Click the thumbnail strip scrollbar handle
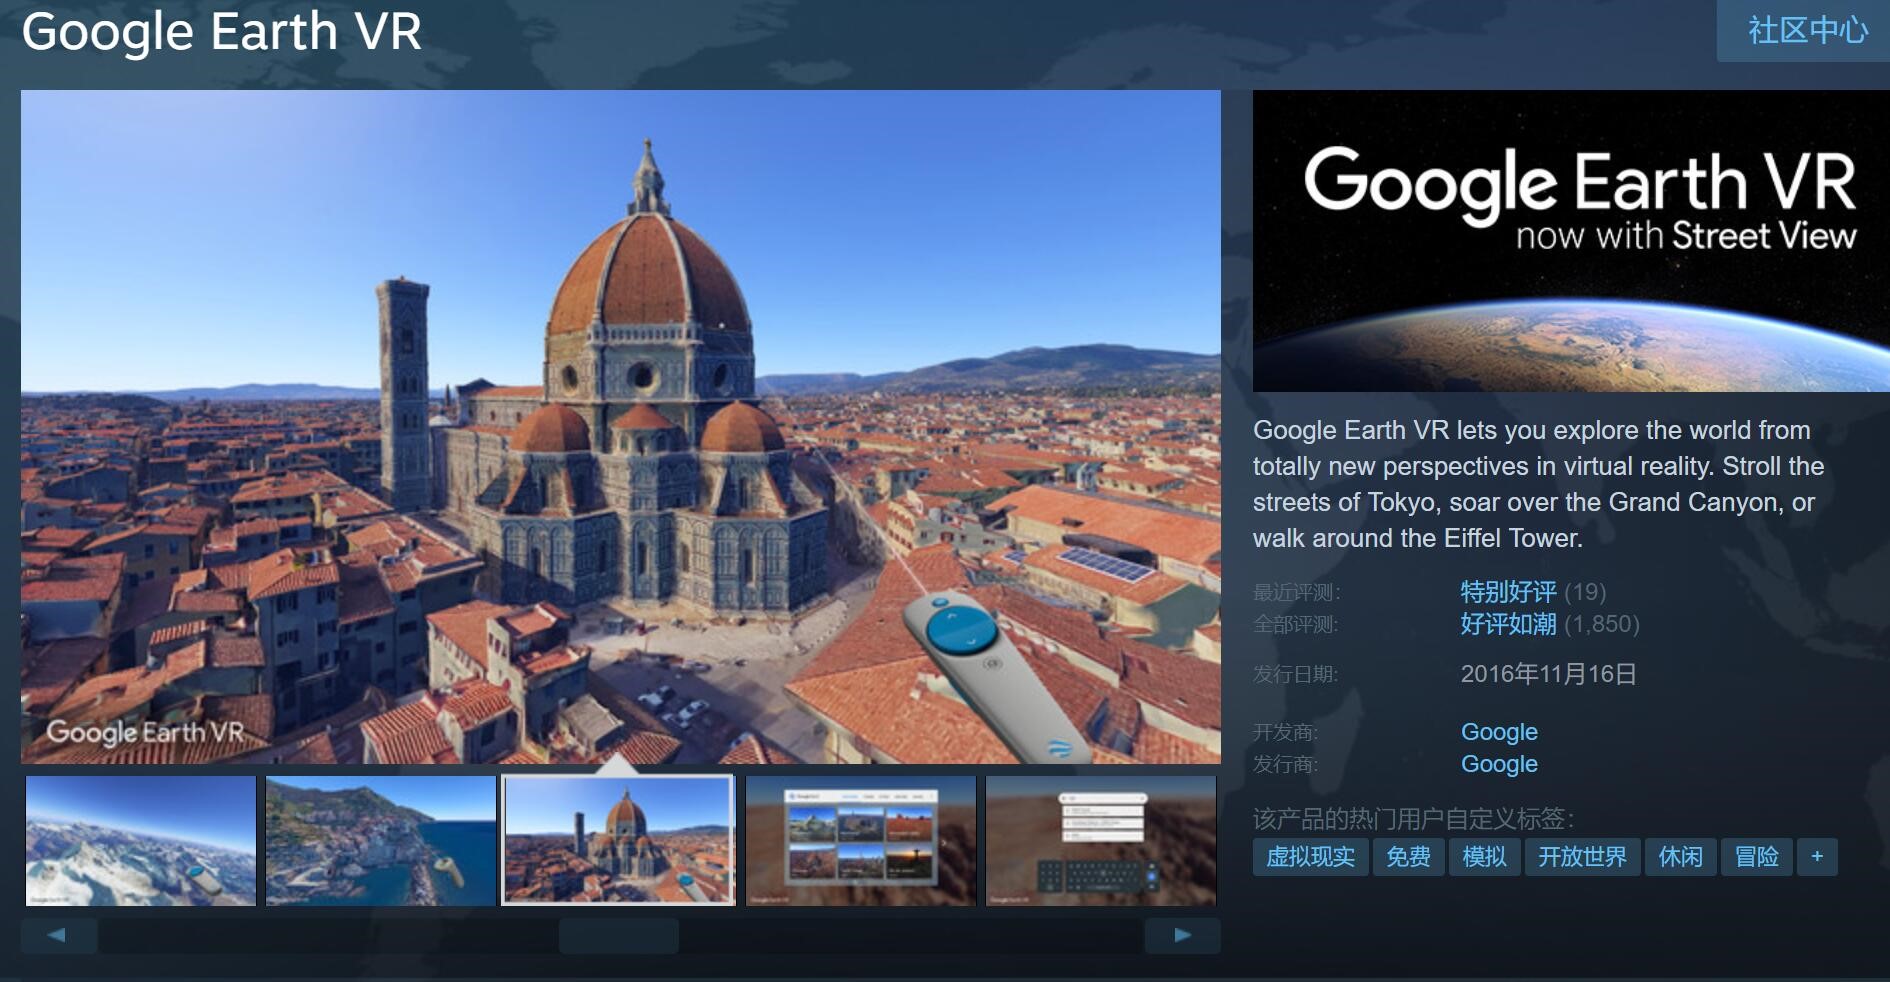Viewport: 1890px width, 982px height. (x=618, y=936)
